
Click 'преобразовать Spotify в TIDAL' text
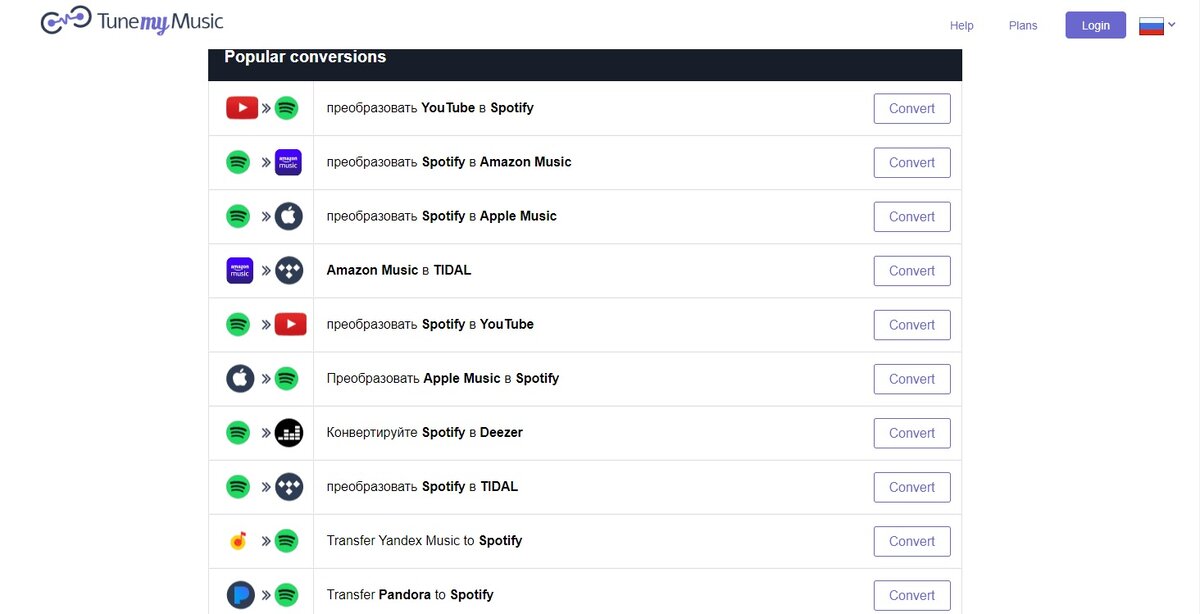click(423, 486)
